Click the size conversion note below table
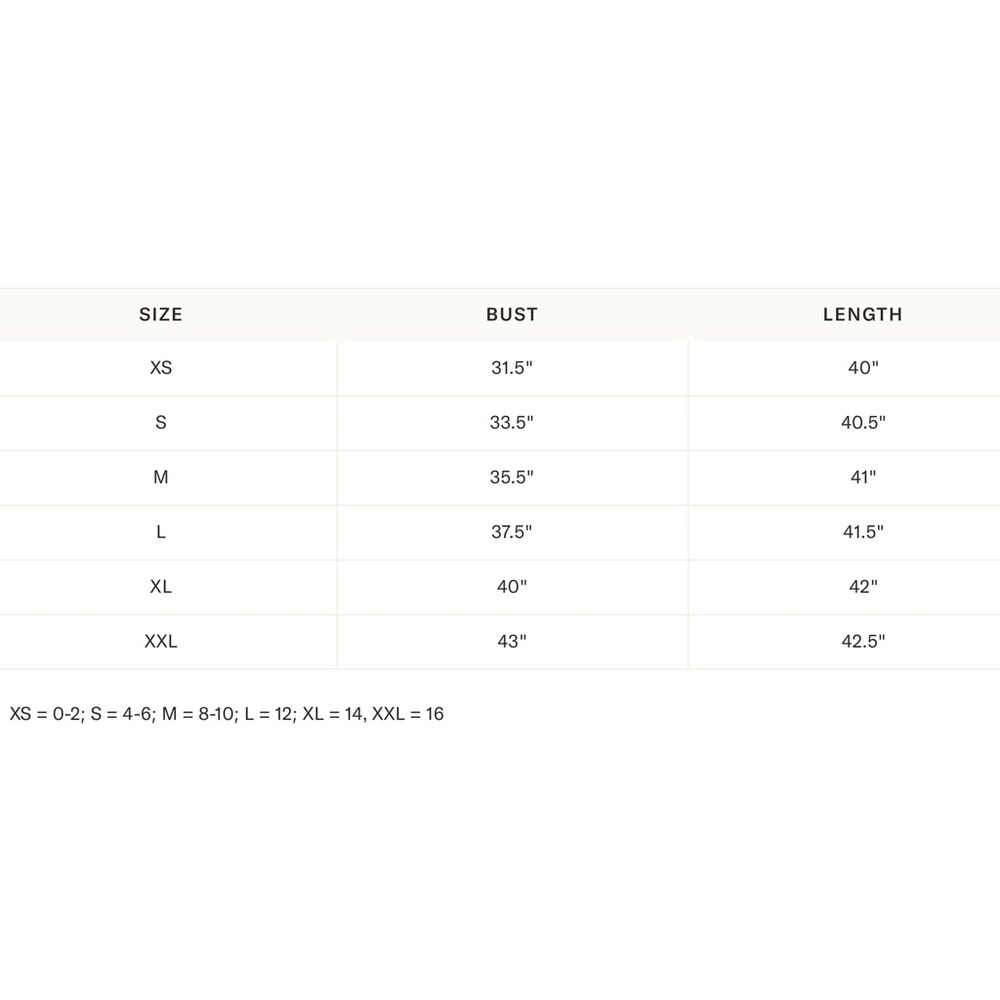The width and height of the screenshot is (1000, 1000). tap(226, 714)
